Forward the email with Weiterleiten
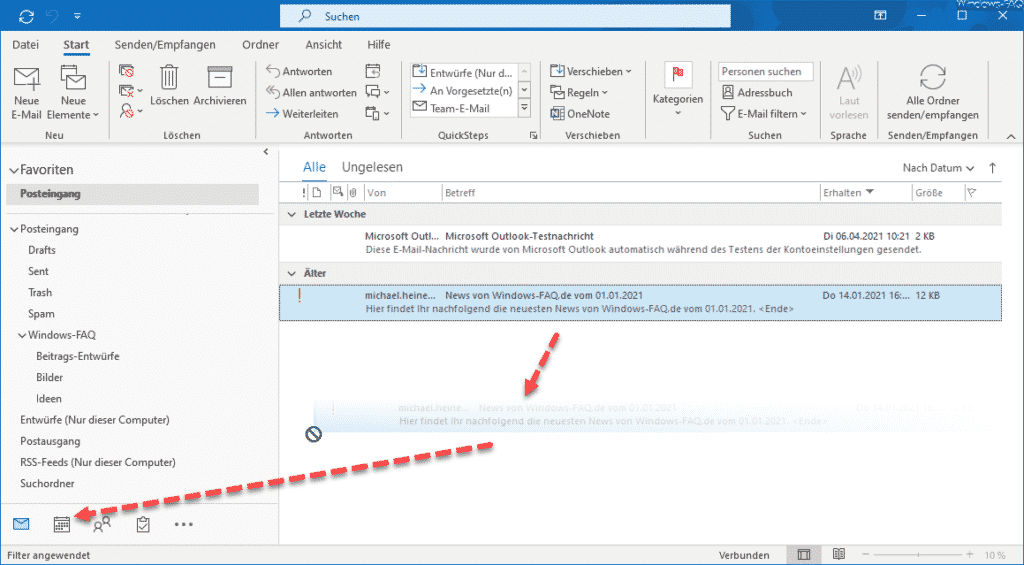 [x=302, y=113]
